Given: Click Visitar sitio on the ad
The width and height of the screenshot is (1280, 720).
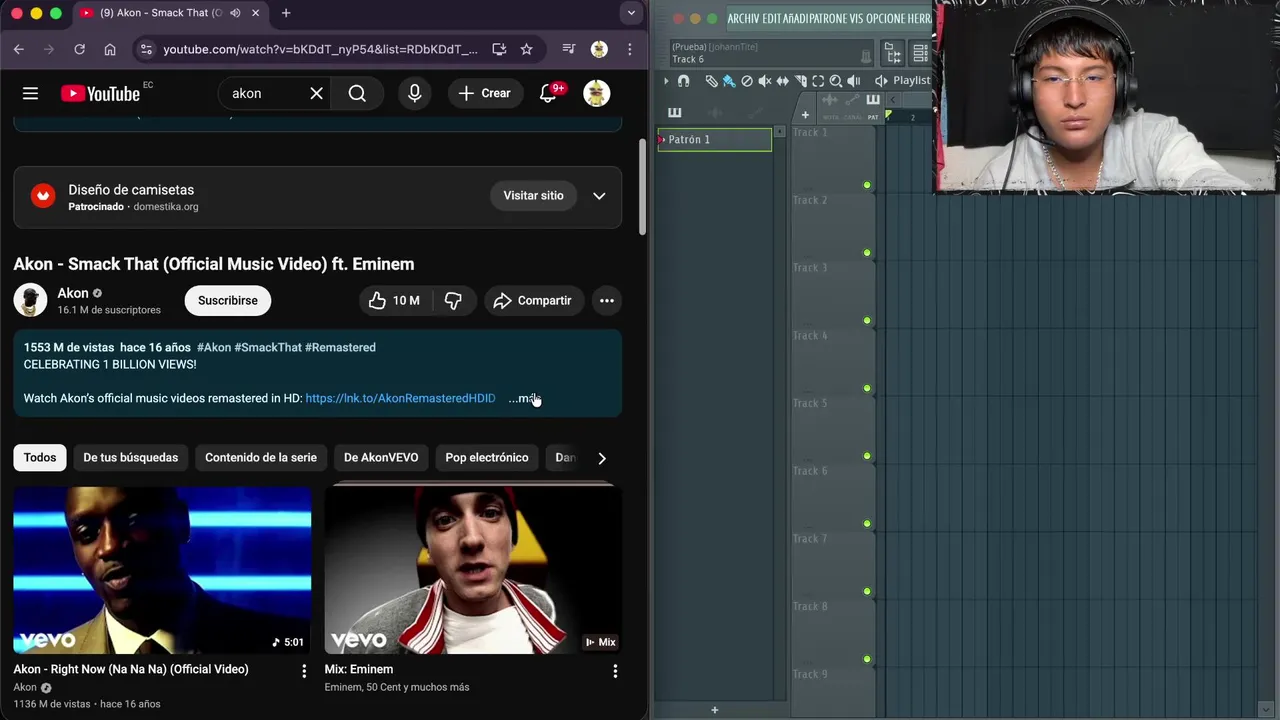Looking at the screenshot, I should coord(533,196).
